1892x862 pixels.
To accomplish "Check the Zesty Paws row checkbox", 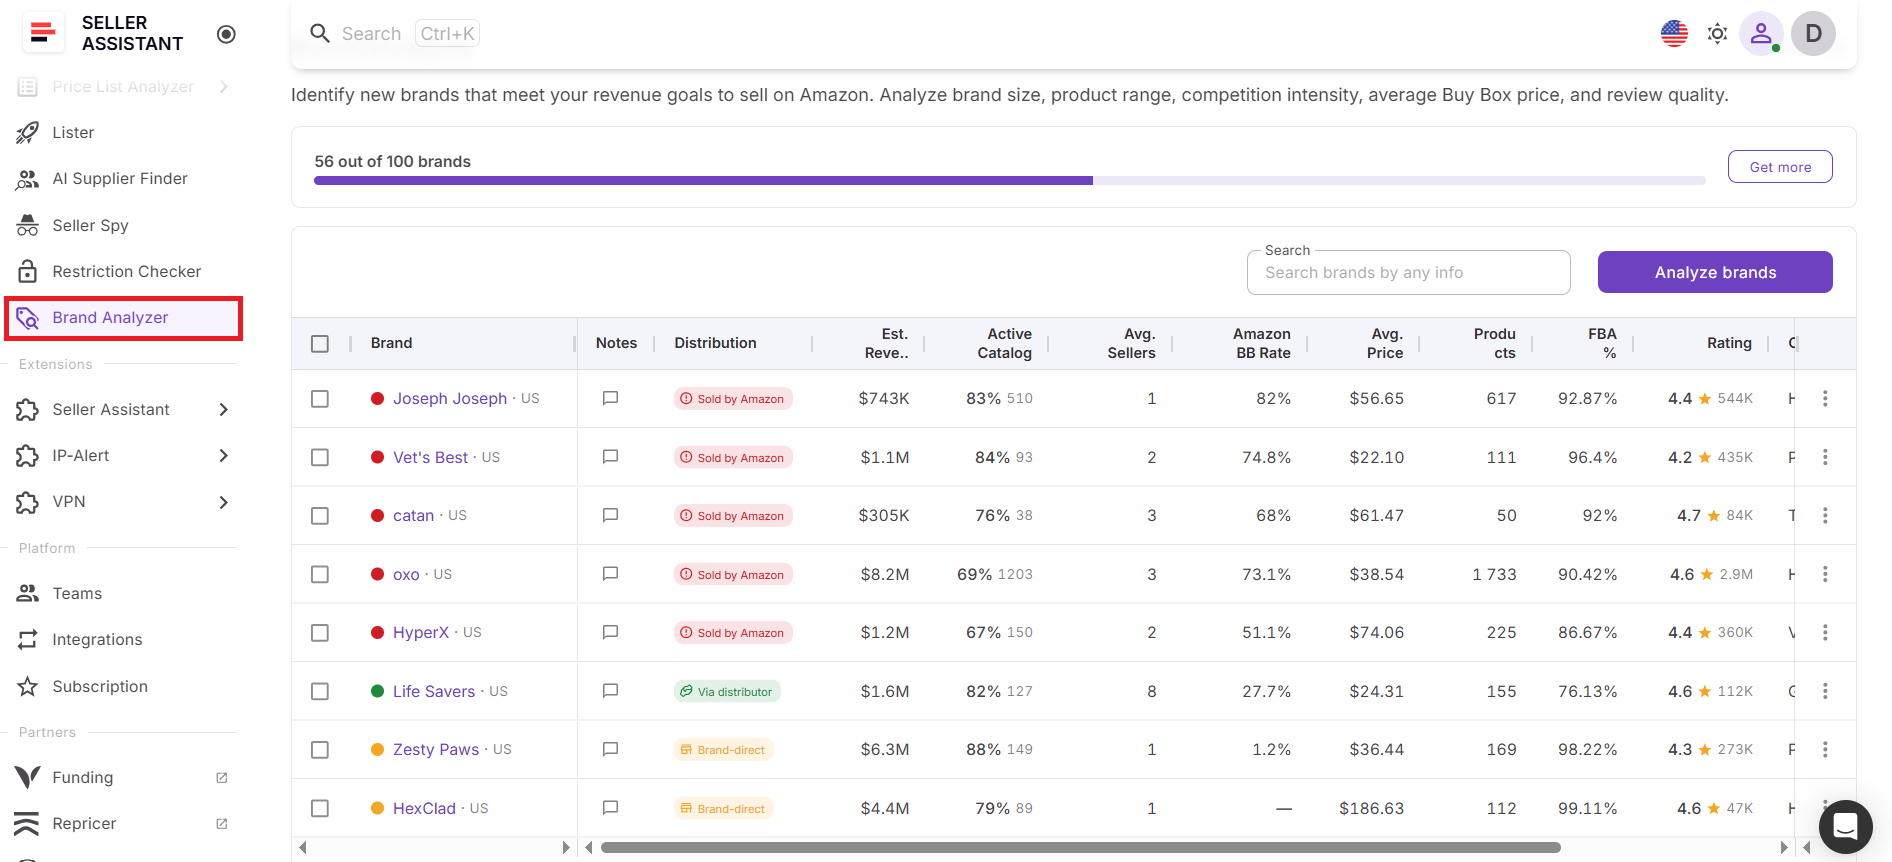I will click(320, 749).
